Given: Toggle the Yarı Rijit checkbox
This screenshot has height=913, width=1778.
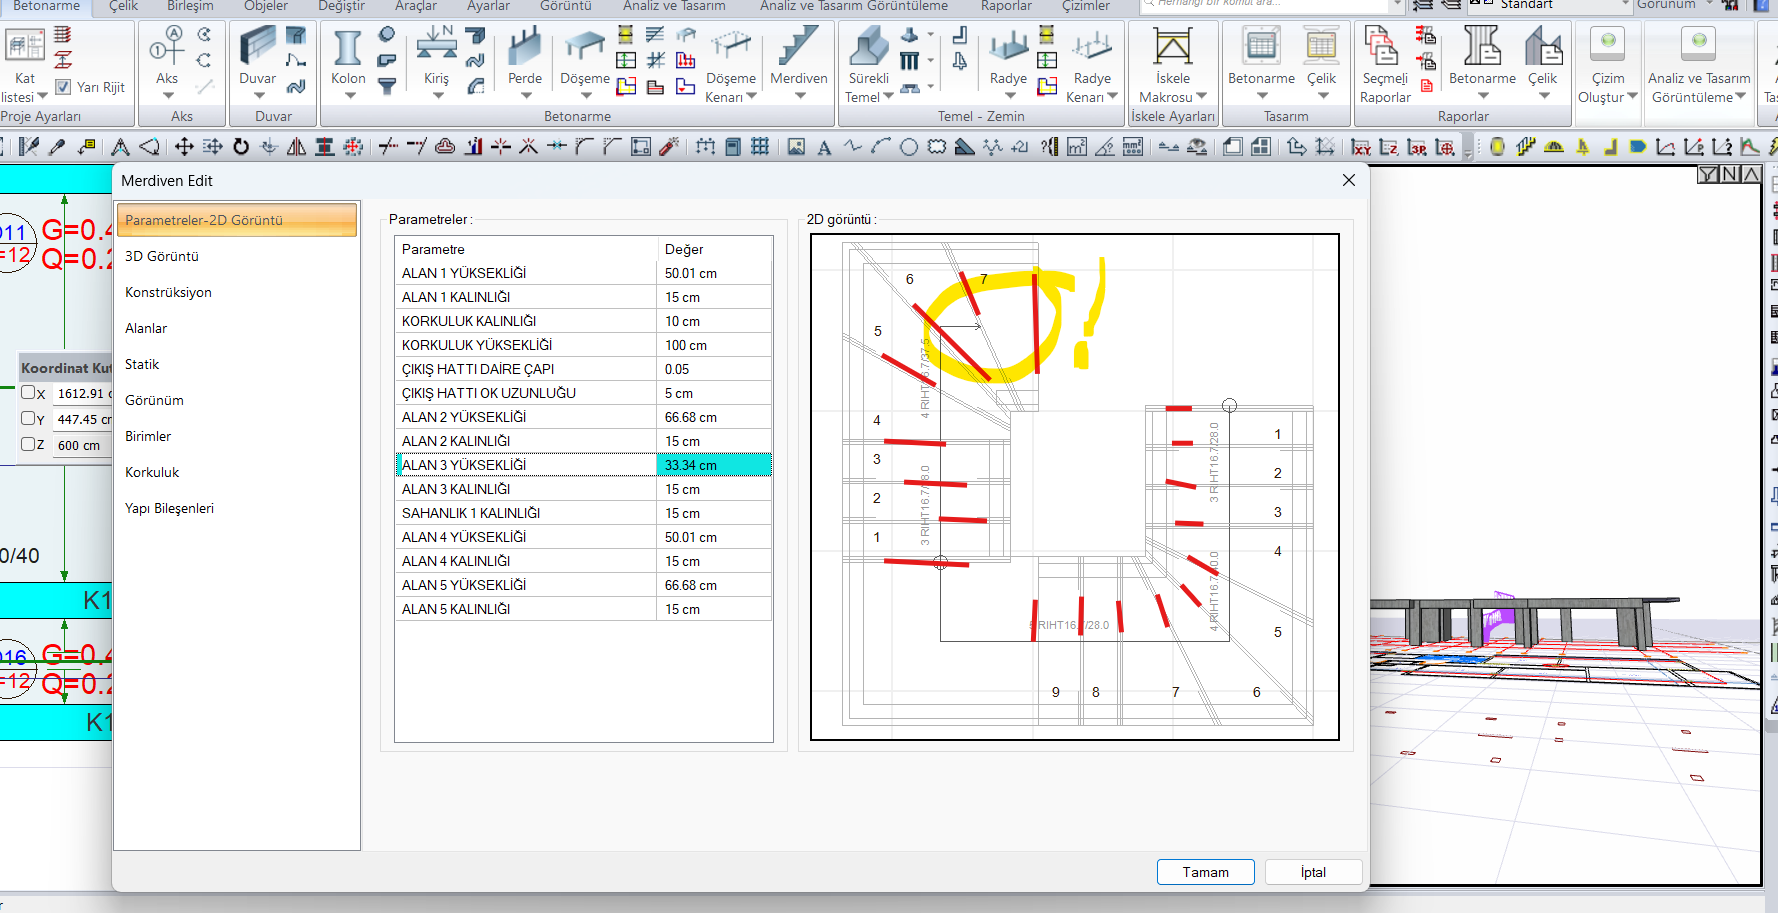Looking at the screenshot, I should (x=63, y=87).
